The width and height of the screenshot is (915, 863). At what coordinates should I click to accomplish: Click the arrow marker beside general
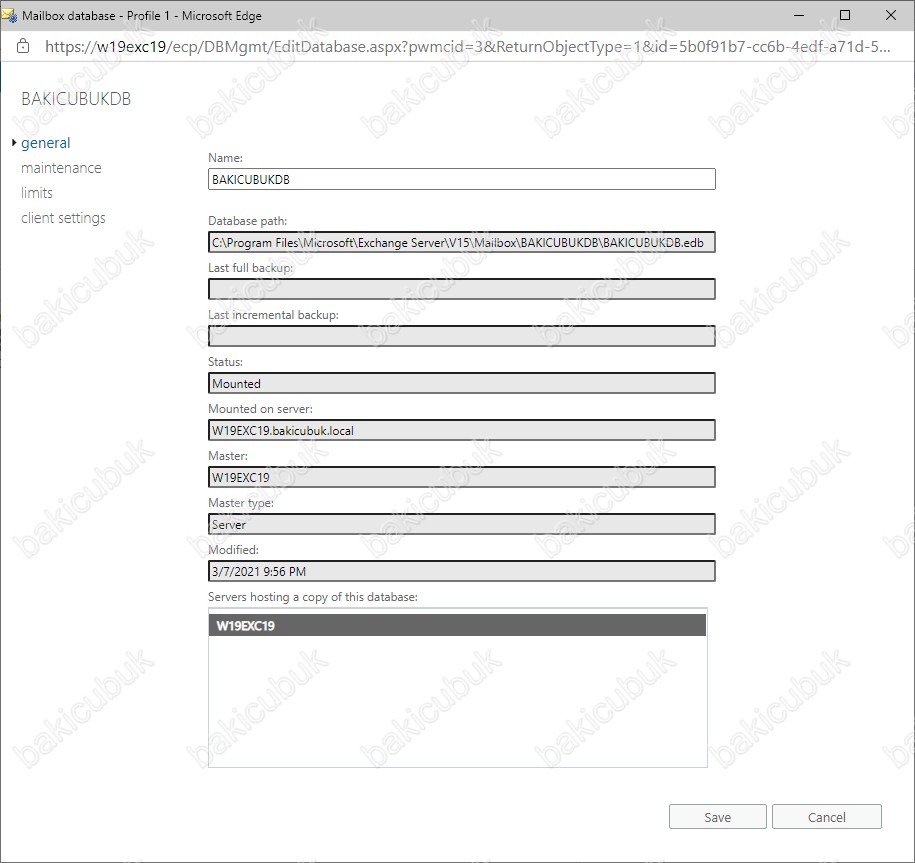pyautogui.click(x=14, y=142)
